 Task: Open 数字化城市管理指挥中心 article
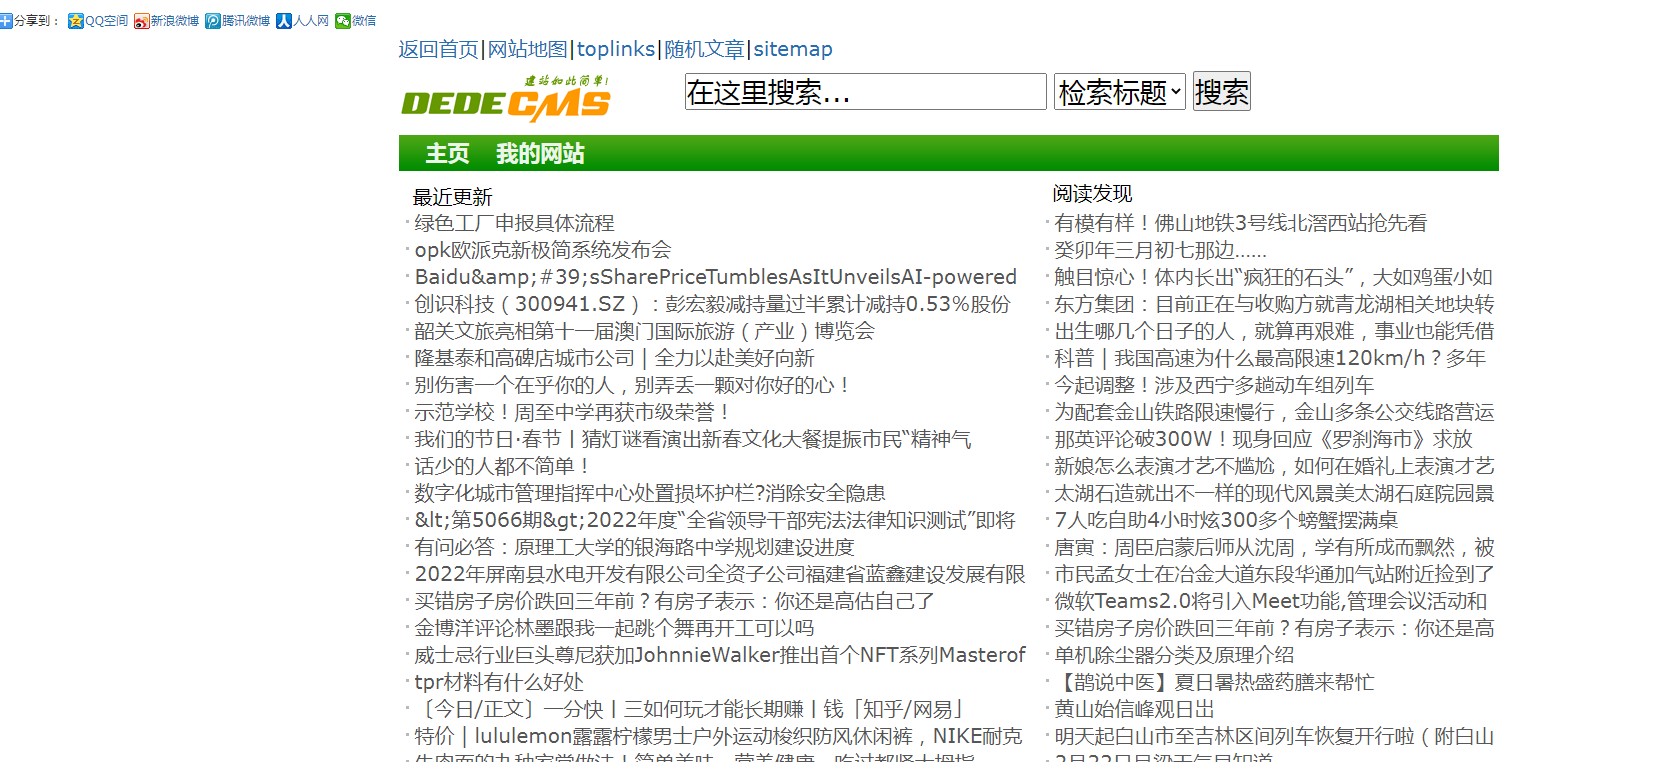point(650,493)
